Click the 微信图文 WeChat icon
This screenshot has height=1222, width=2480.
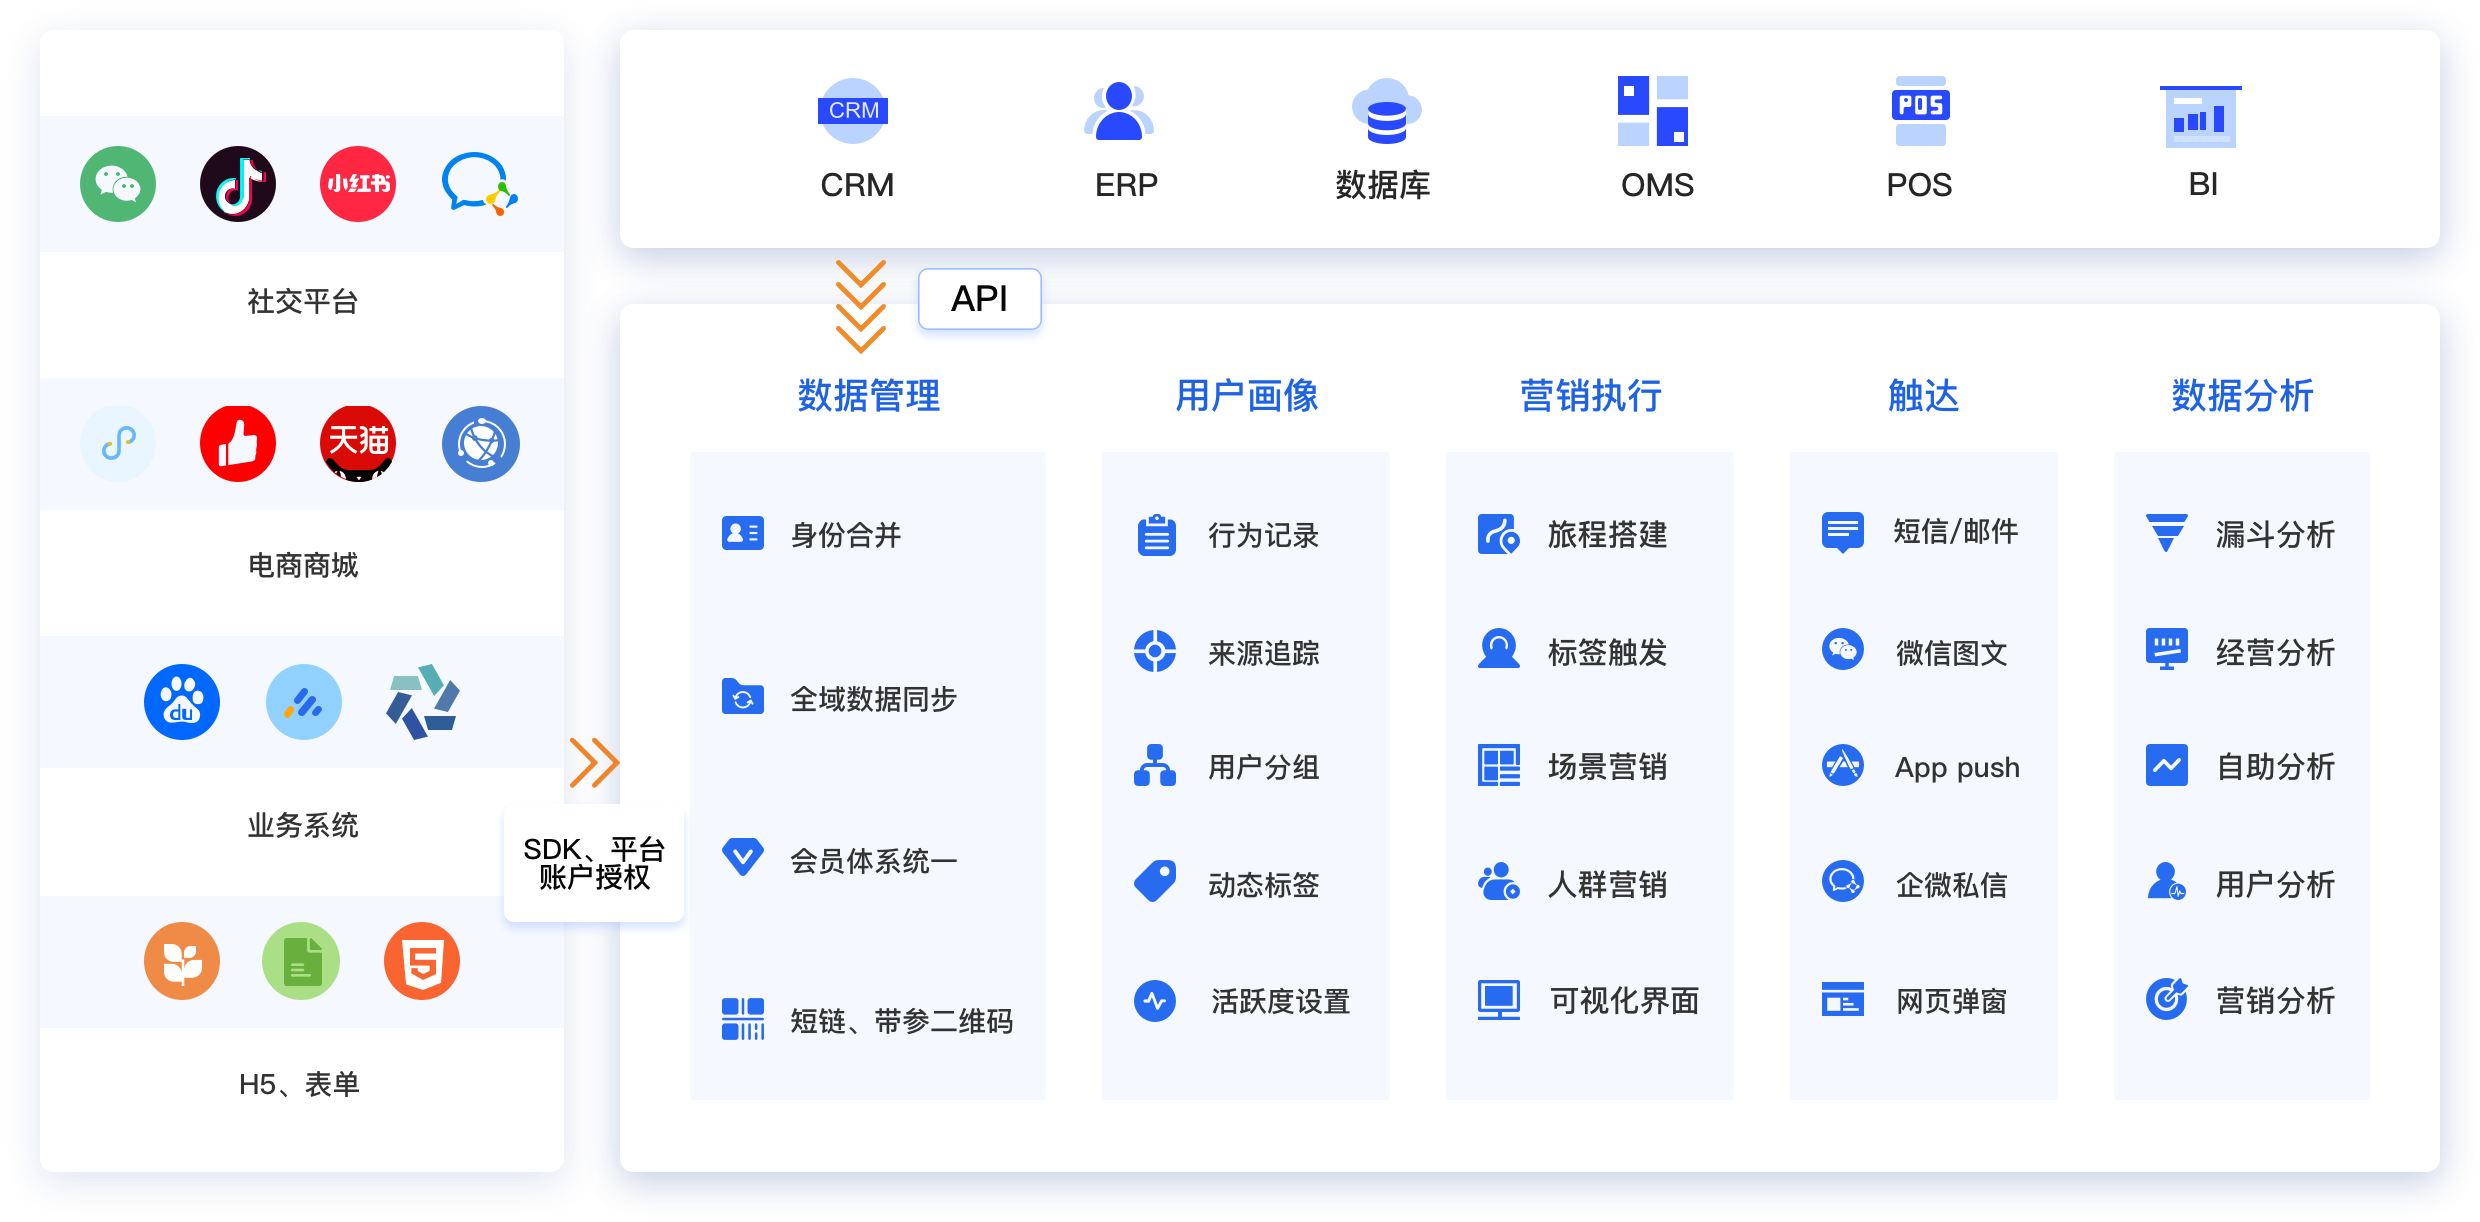pos(1843,649)
